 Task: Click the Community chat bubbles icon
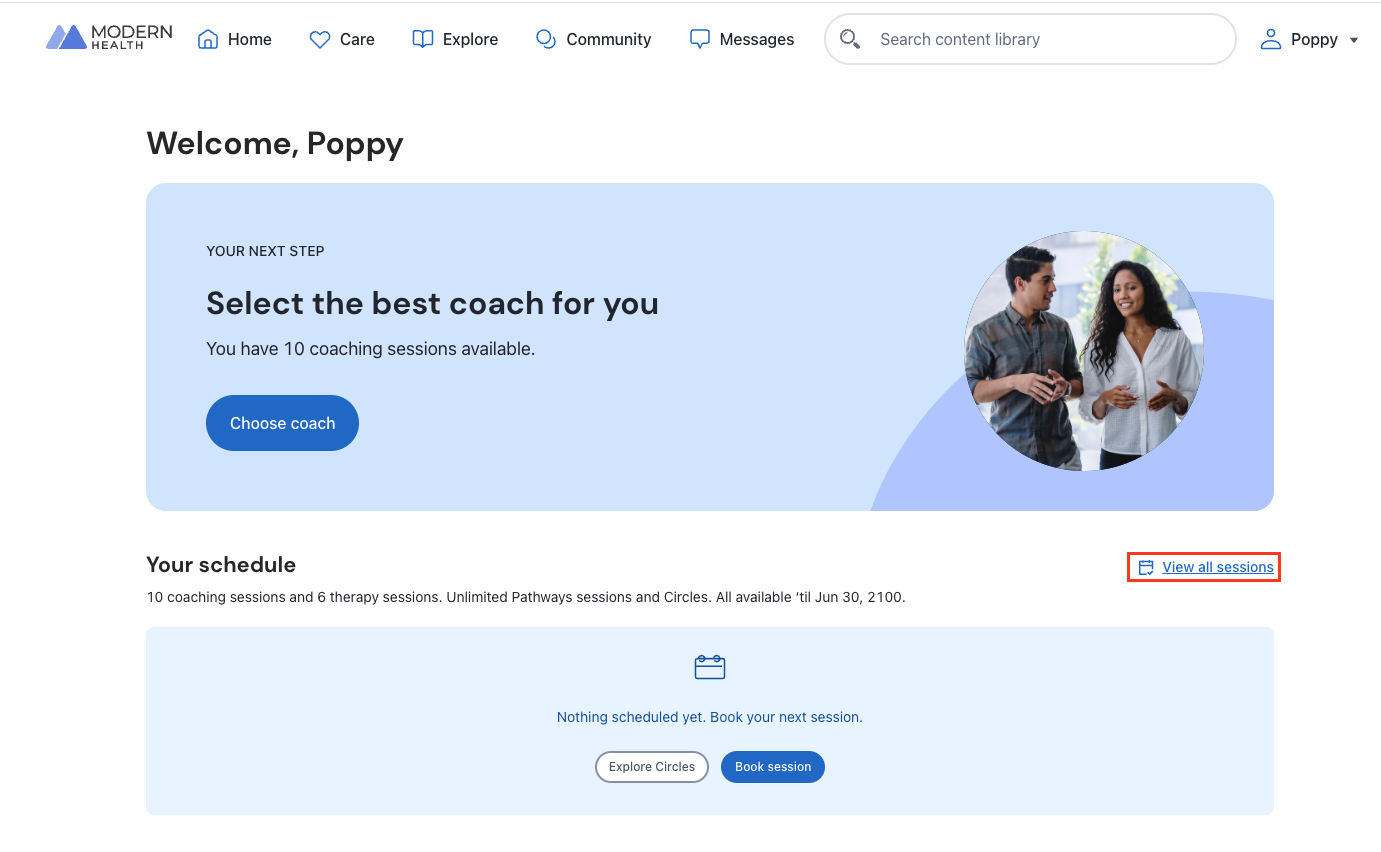[546, 39]
